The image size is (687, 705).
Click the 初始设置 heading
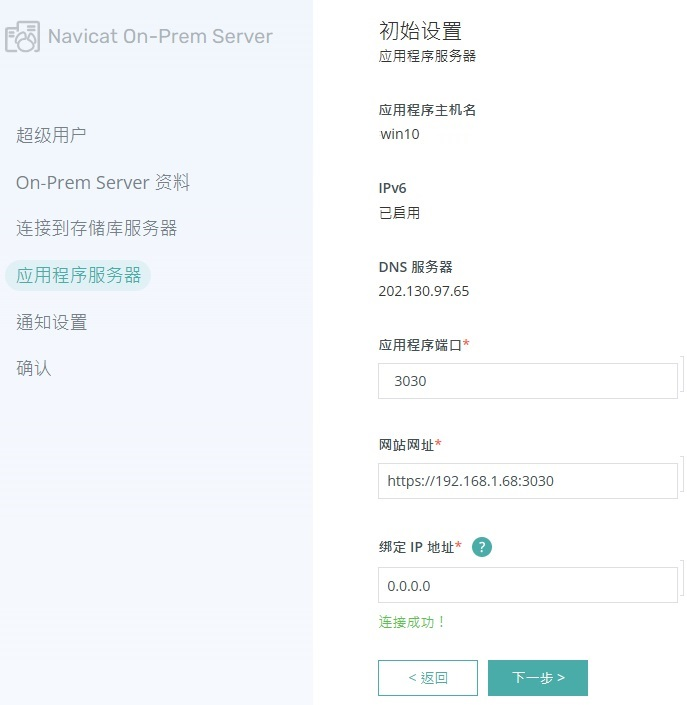[420, 31]
